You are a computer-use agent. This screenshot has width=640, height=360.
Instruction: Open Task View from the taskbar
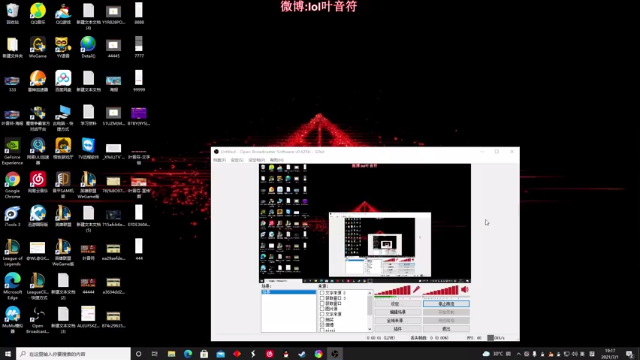(x=155, y=354)
